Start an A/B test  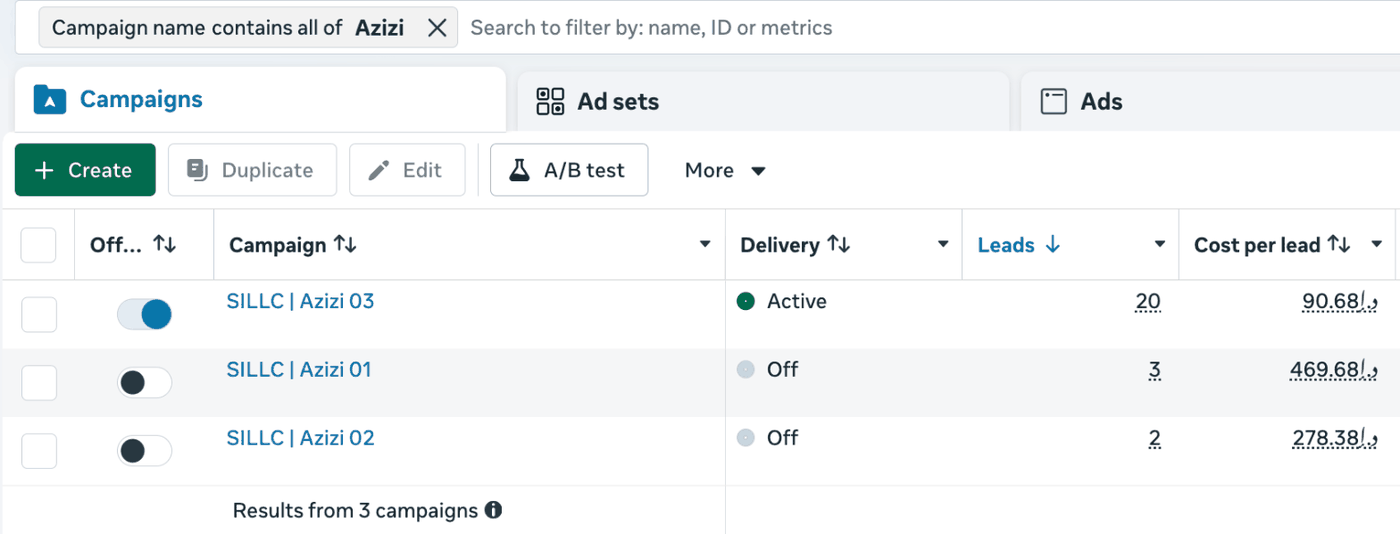pos(569,170)
